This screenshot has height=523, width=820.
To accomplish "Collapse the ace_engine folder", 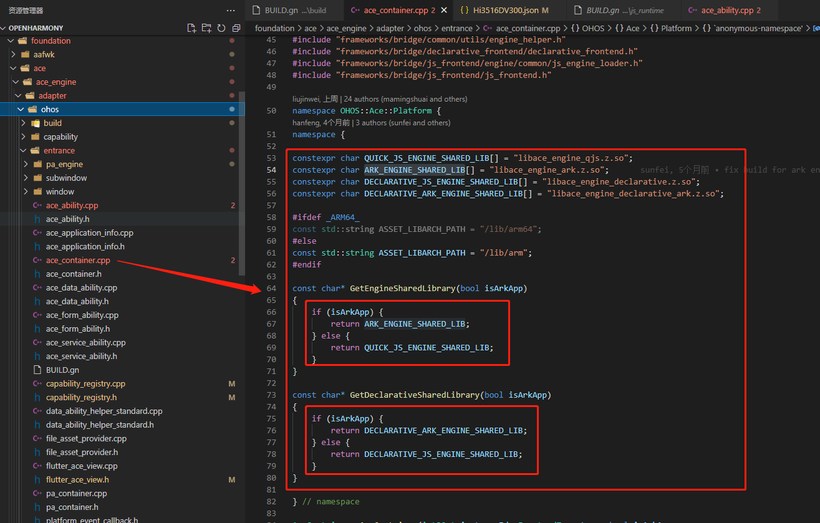I will [x=16, y=82].
